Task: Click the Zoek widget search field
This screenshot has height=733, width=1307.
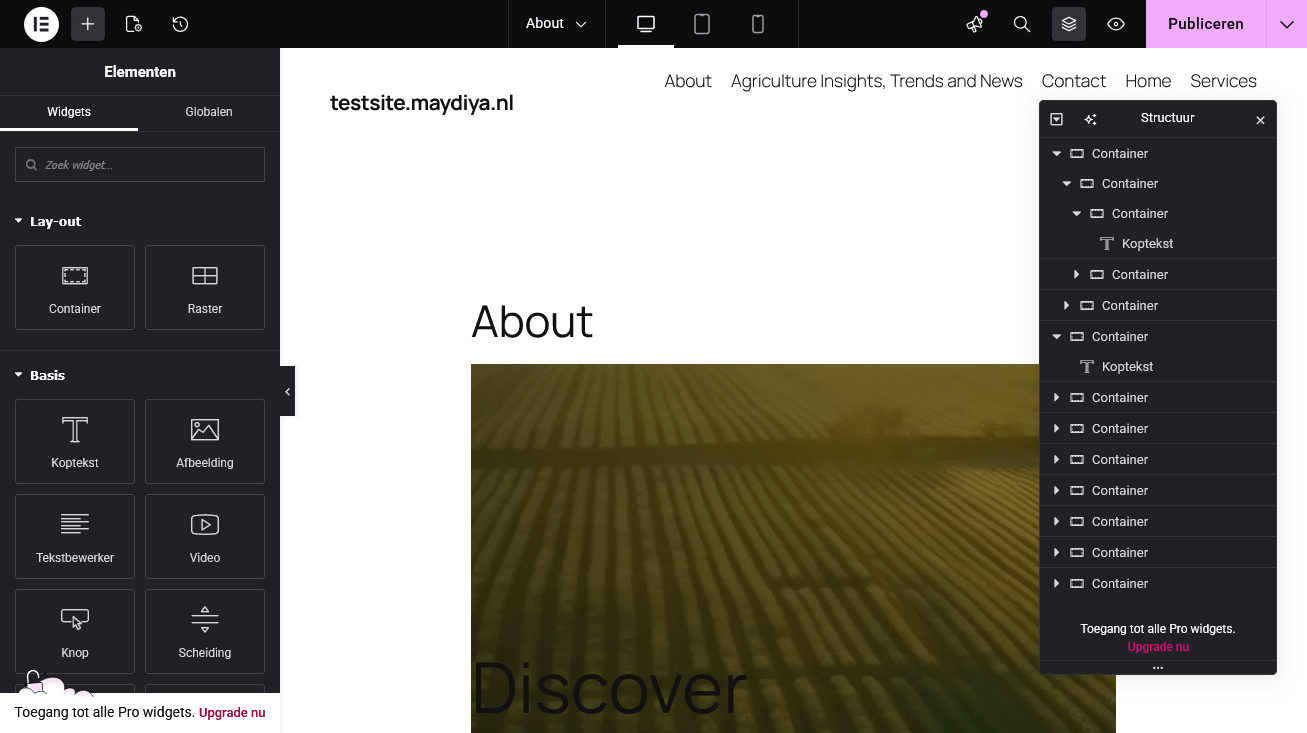Action: click(x=140, y=165)
